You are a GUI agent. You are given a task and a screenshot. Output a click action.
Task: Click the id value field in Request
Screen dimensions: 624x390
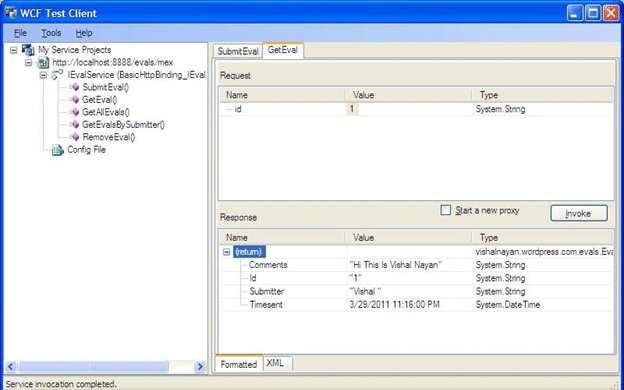[x=409, y=109]
